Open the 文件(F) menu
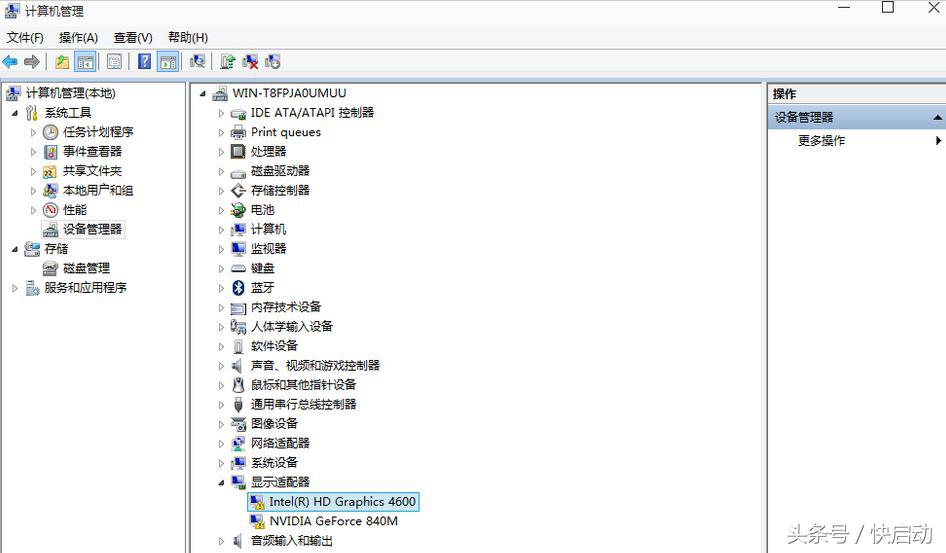 (x=25, y=37)
